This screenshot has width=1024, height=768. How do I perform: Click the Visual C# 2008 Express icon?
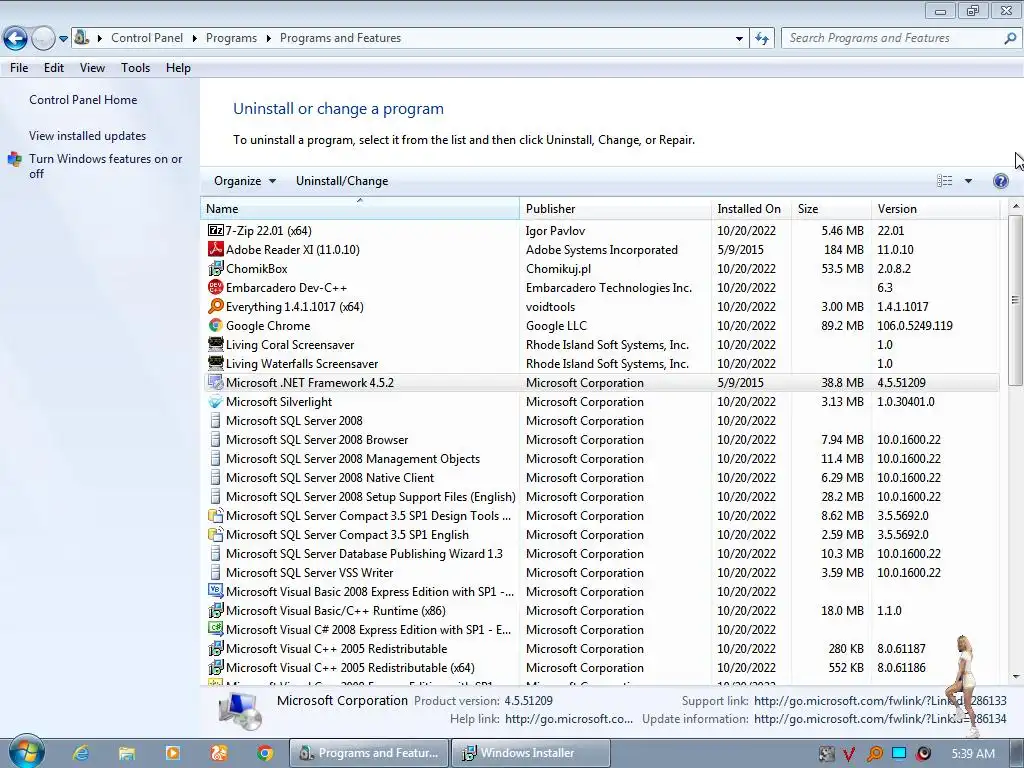tap(216, 629)
